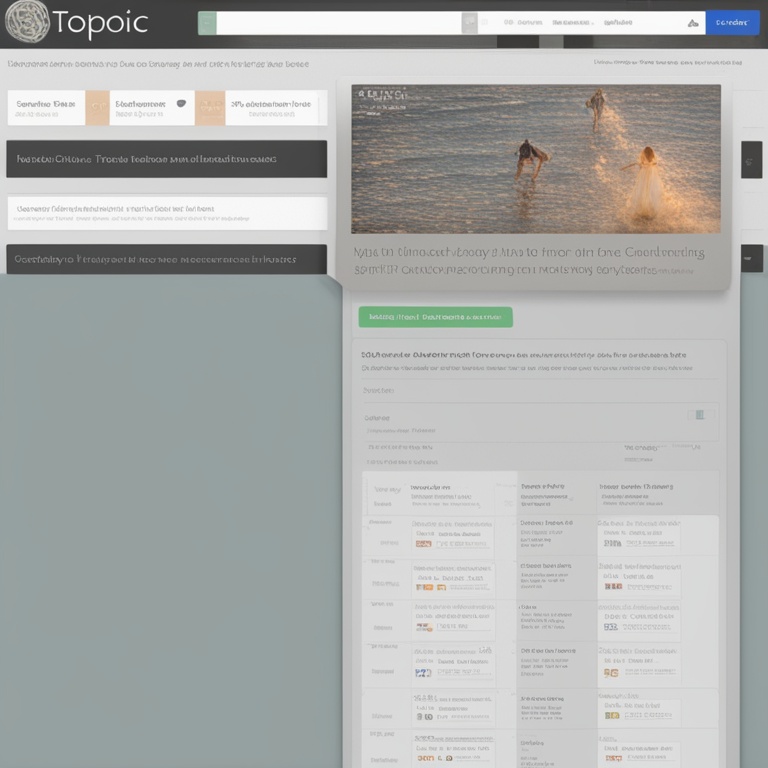Open the beach photo with people wading

pos(535,159)
